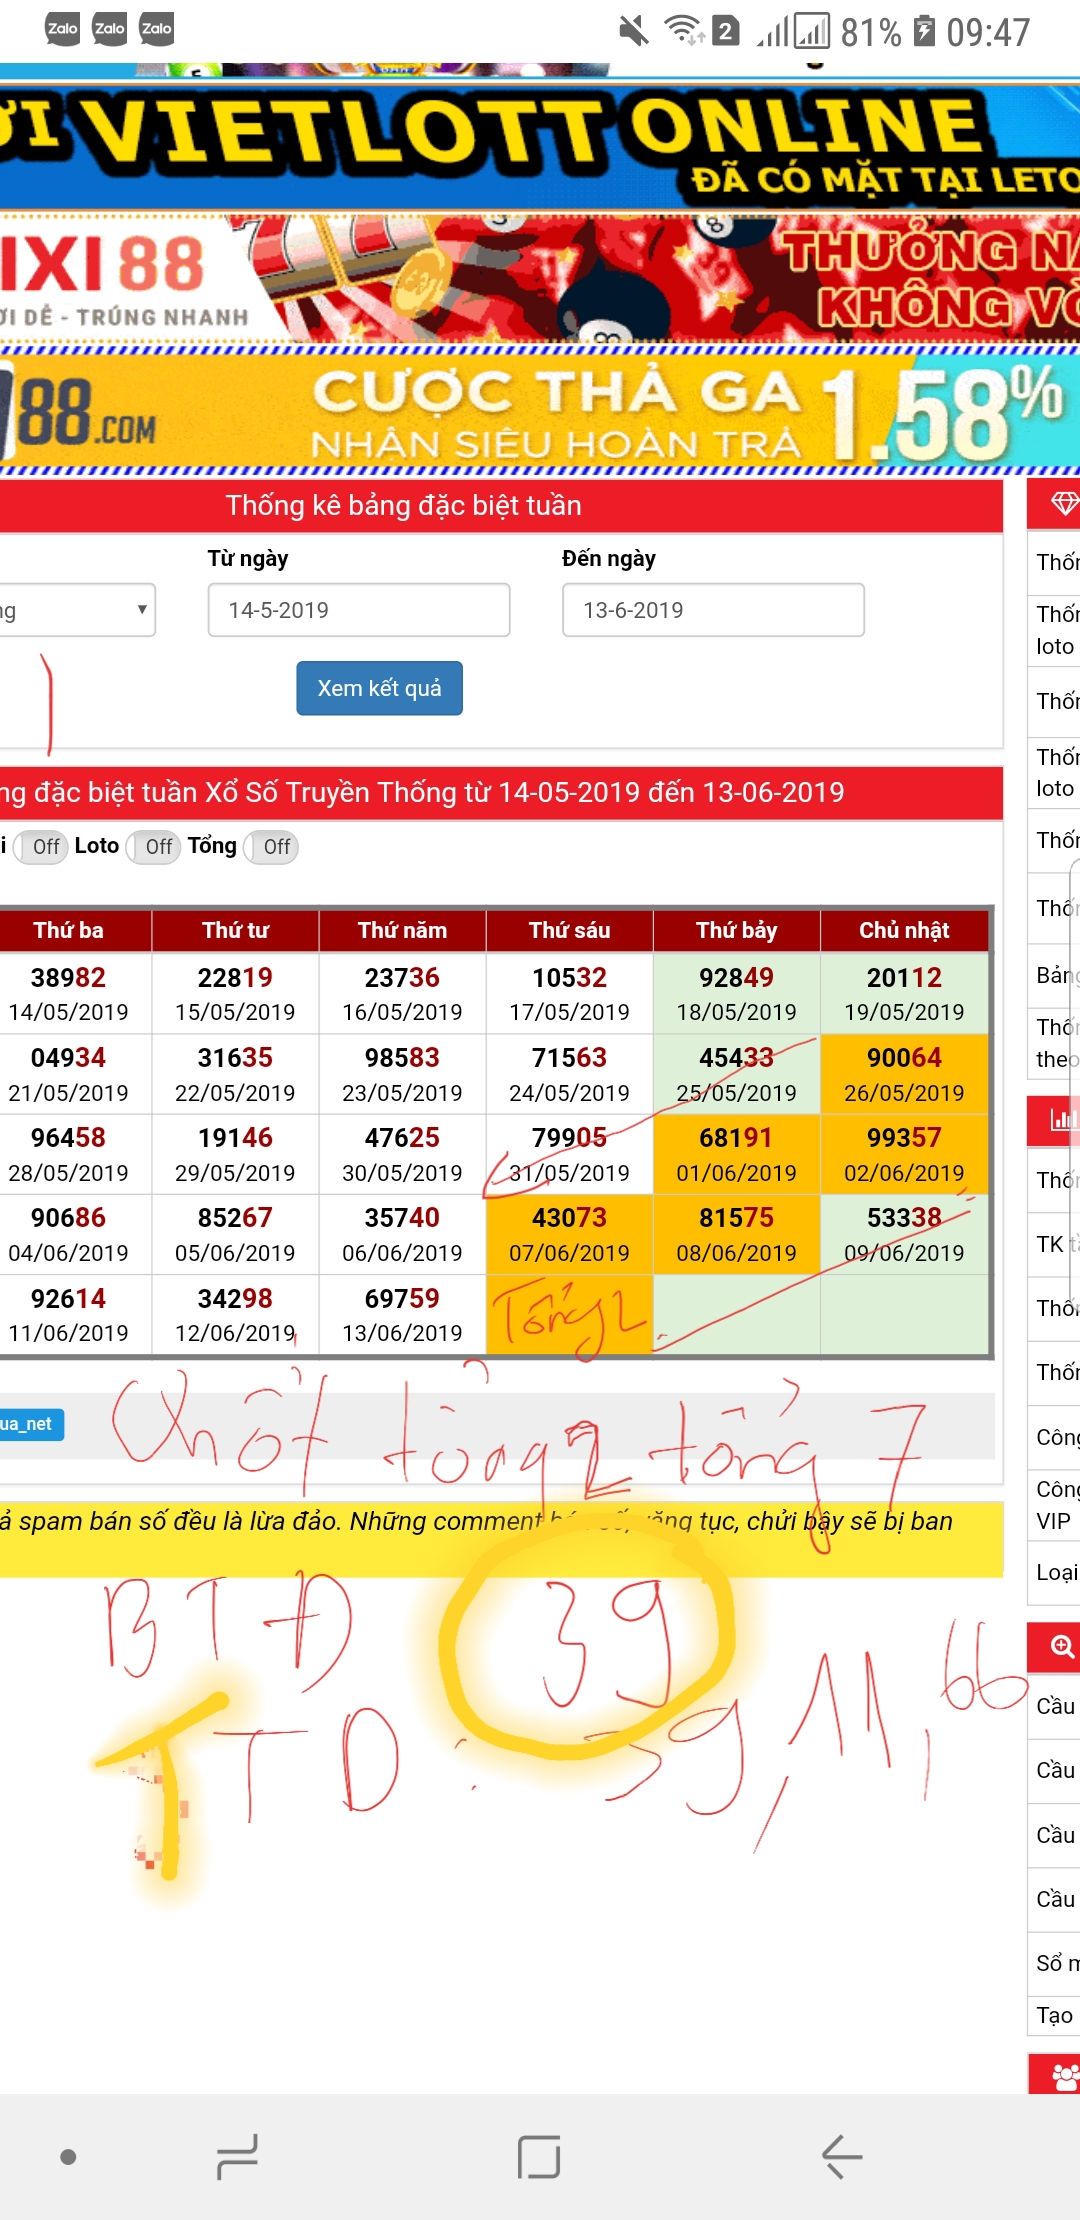Toggle the Tổng switch
This screenshot has height=2220, width=1080.
pos(271,847)
